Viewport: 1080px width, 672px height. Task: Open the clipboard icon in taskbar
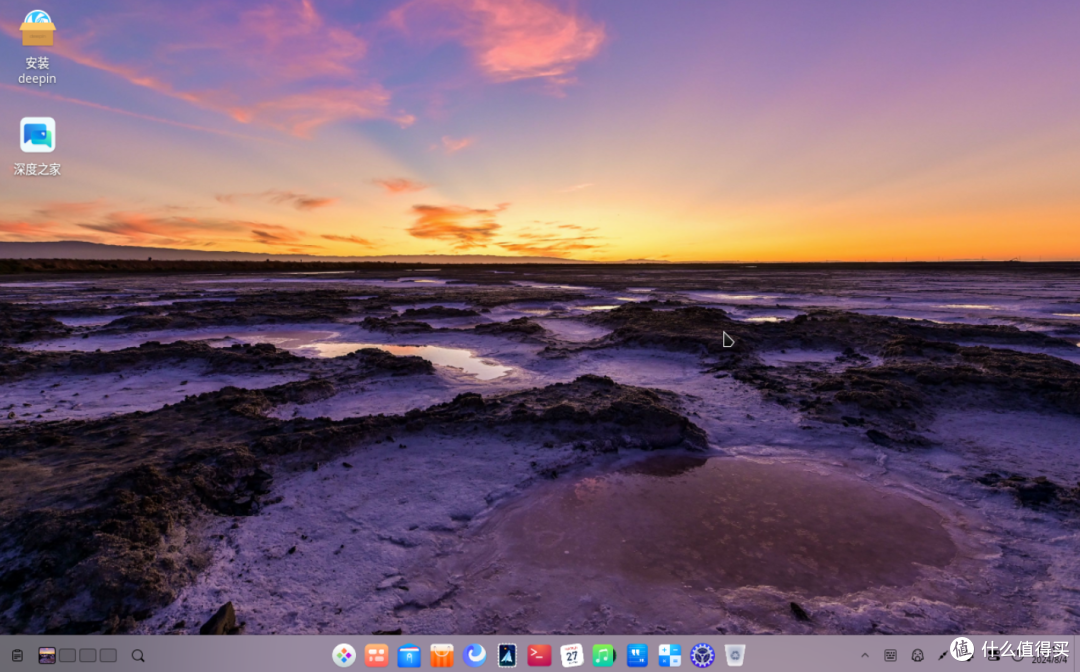pyautogui.click(x=17, y=655)
